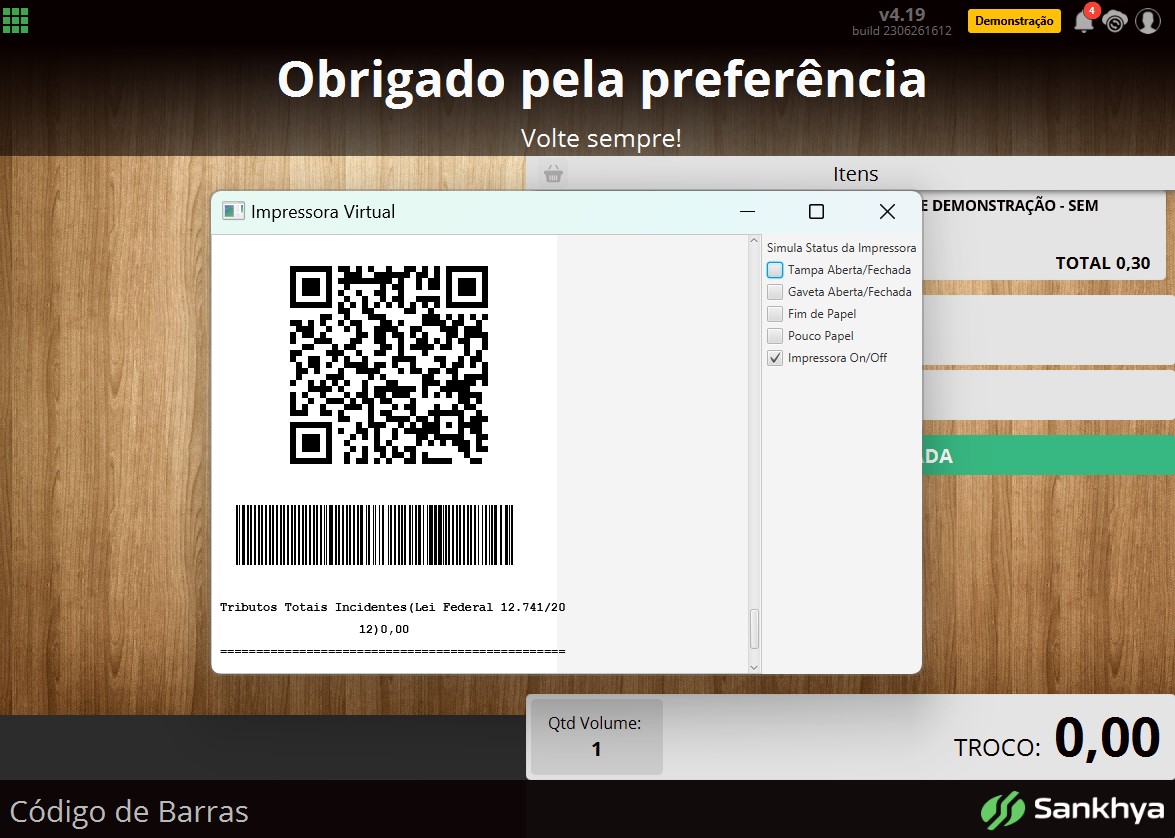The image size is (1175, 838).
Task: Click the receipt scrollbar up arrow
Action: click(x=754, y=241)
